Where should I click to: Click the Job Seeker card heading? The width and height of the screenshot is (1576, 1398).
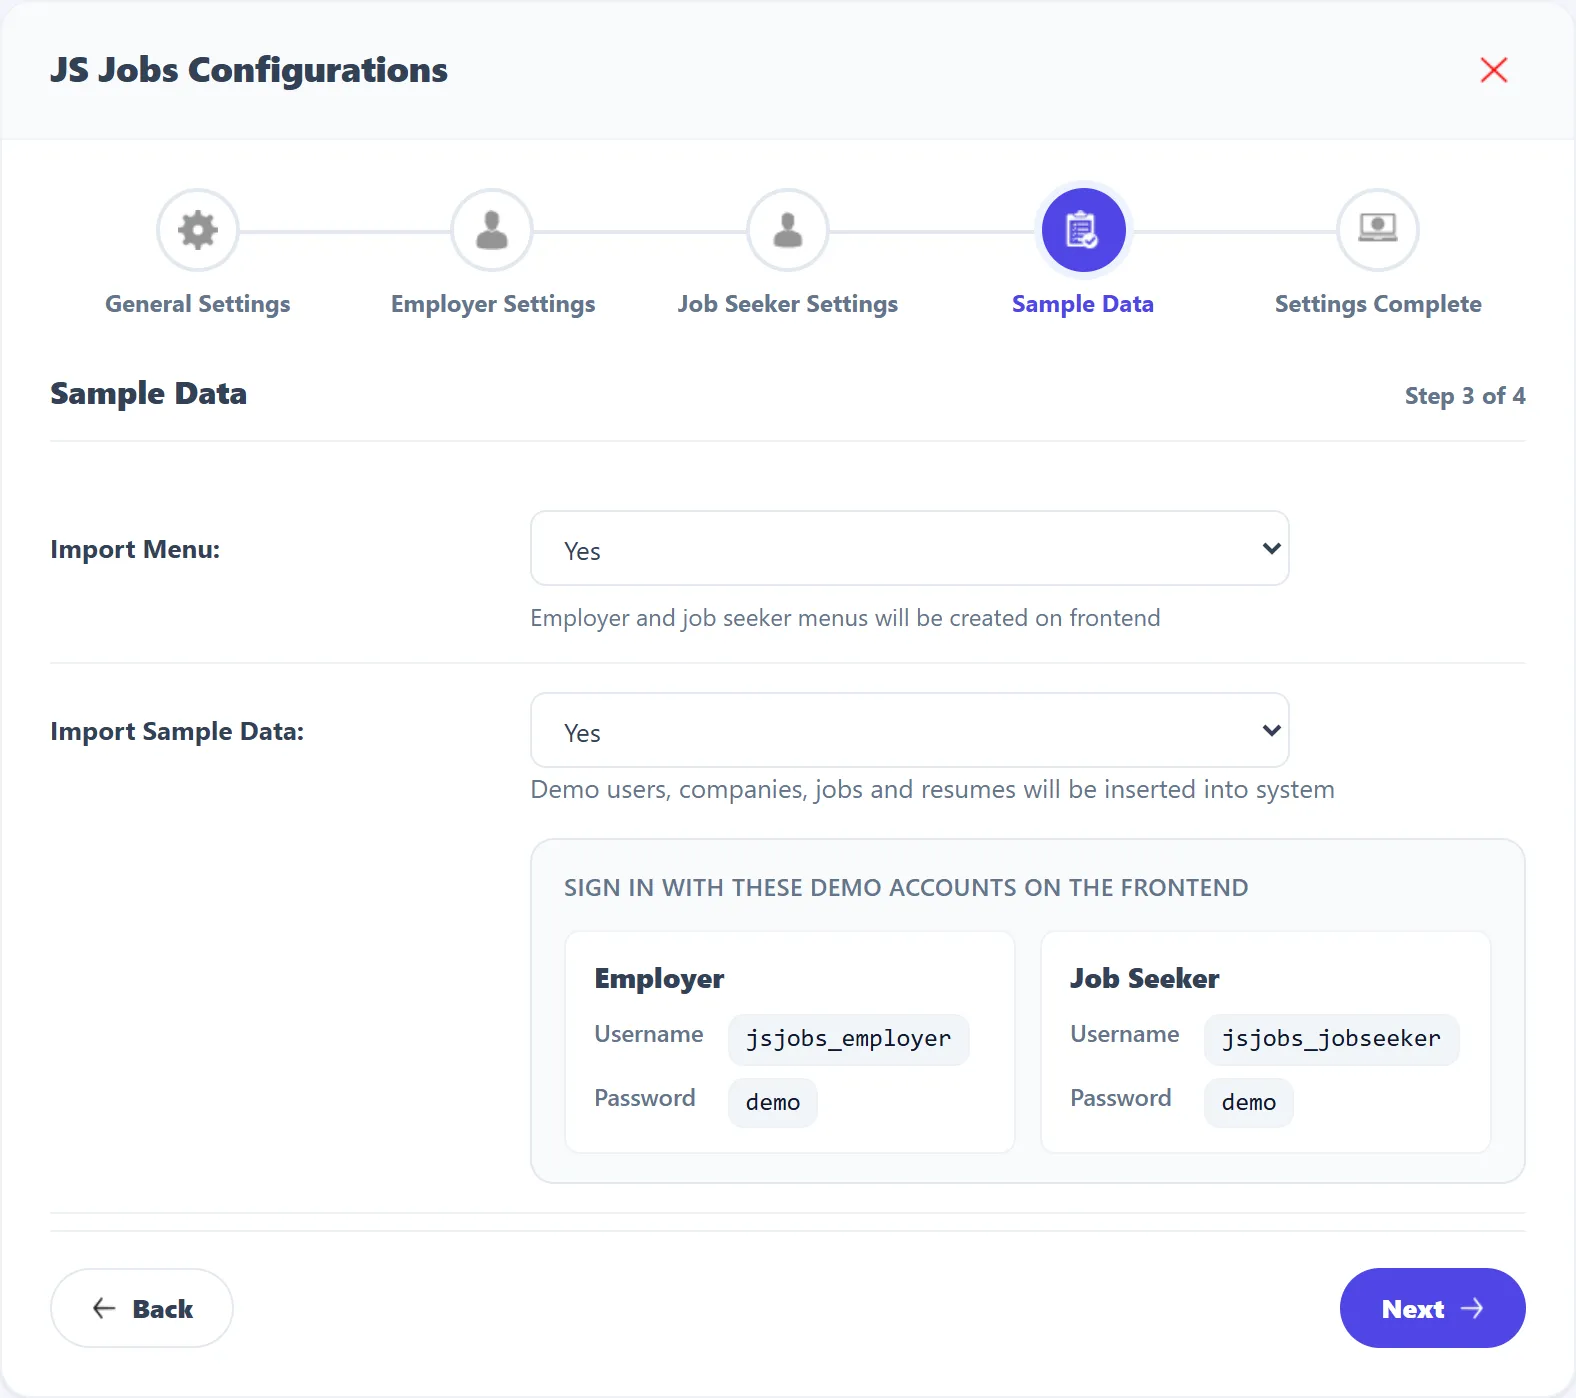[1145, 978]
